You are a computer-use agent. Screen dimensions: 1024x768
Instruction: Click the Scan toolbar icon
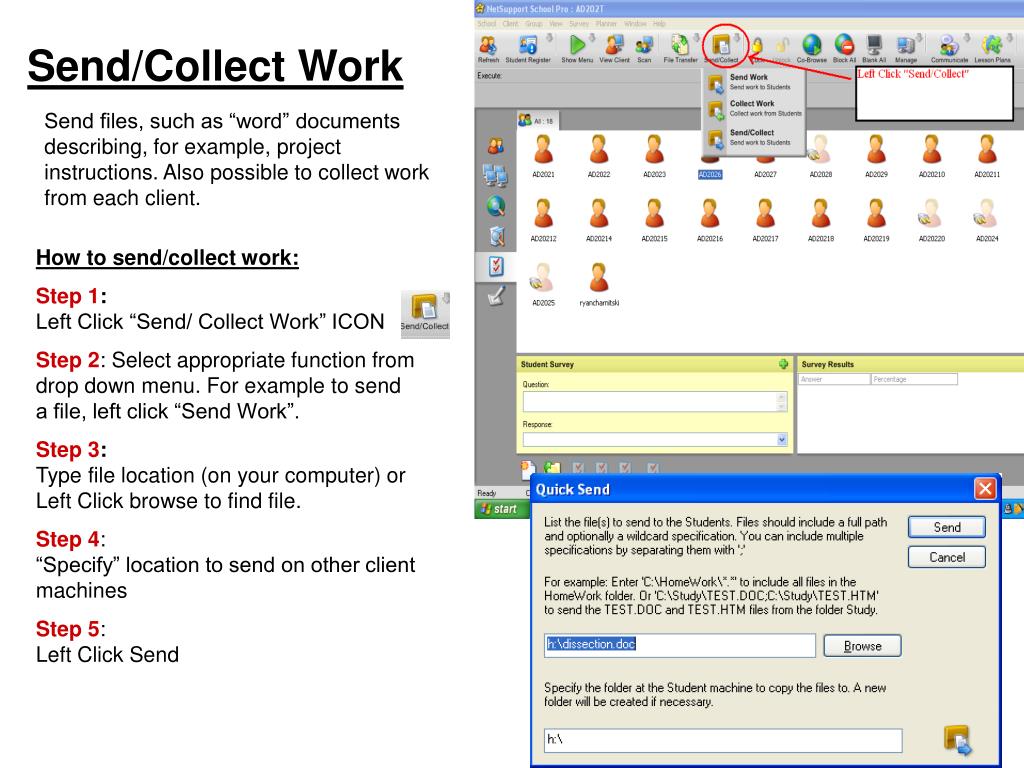pos(644,46)
